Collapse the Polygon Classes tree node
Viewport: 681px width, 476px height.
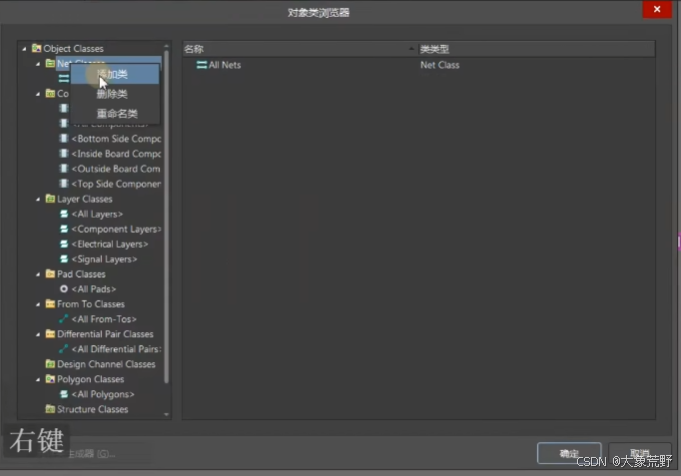[x=38, y=380]
